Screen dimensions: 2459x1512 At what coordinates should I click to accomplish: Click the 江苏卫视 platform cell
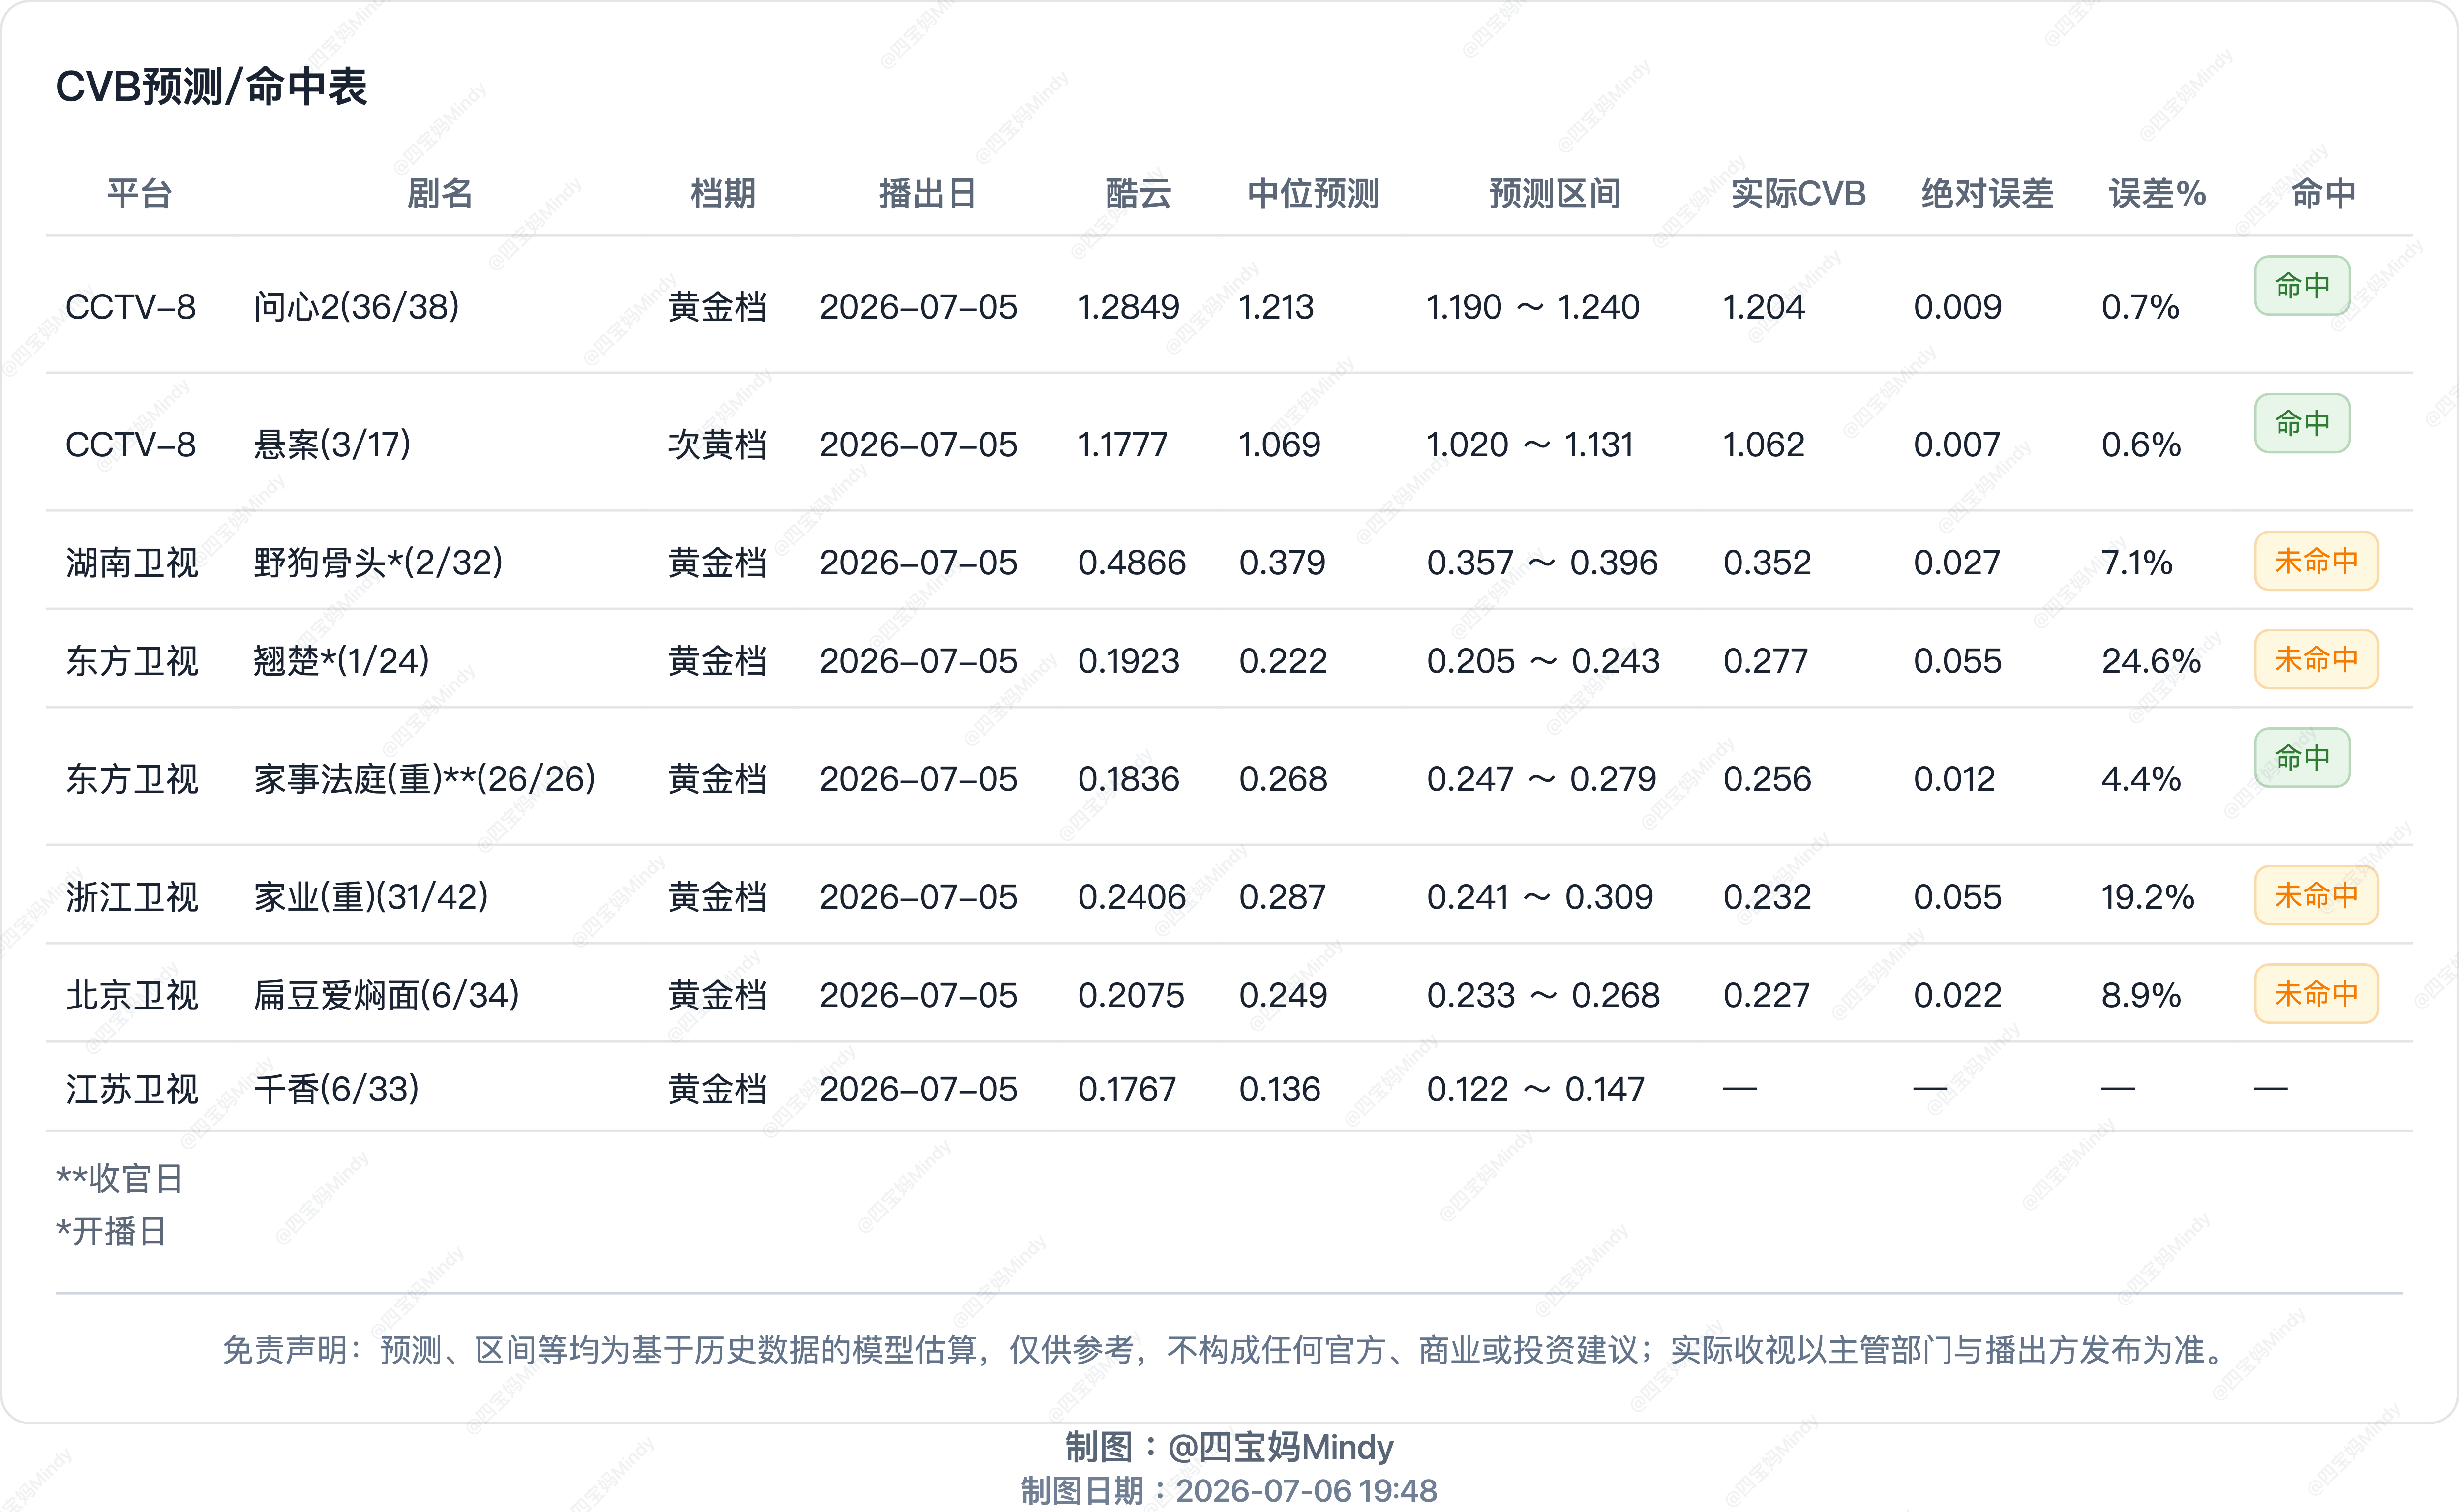pos(132,1088)
